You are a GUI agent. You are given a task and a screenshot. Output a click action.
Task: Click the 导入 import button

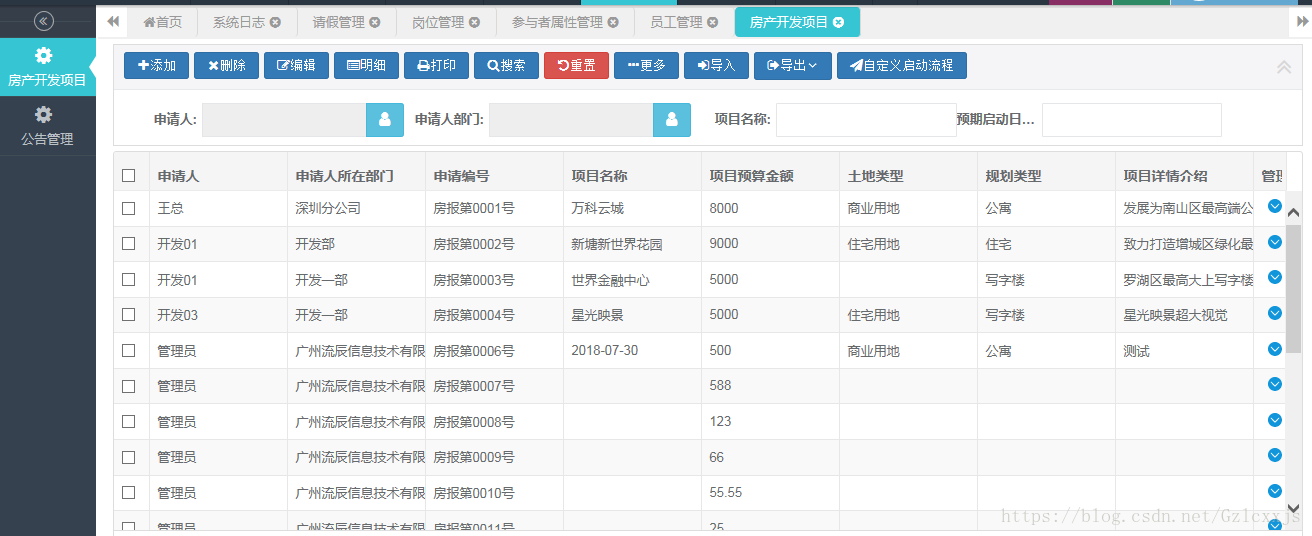[716, 66]
